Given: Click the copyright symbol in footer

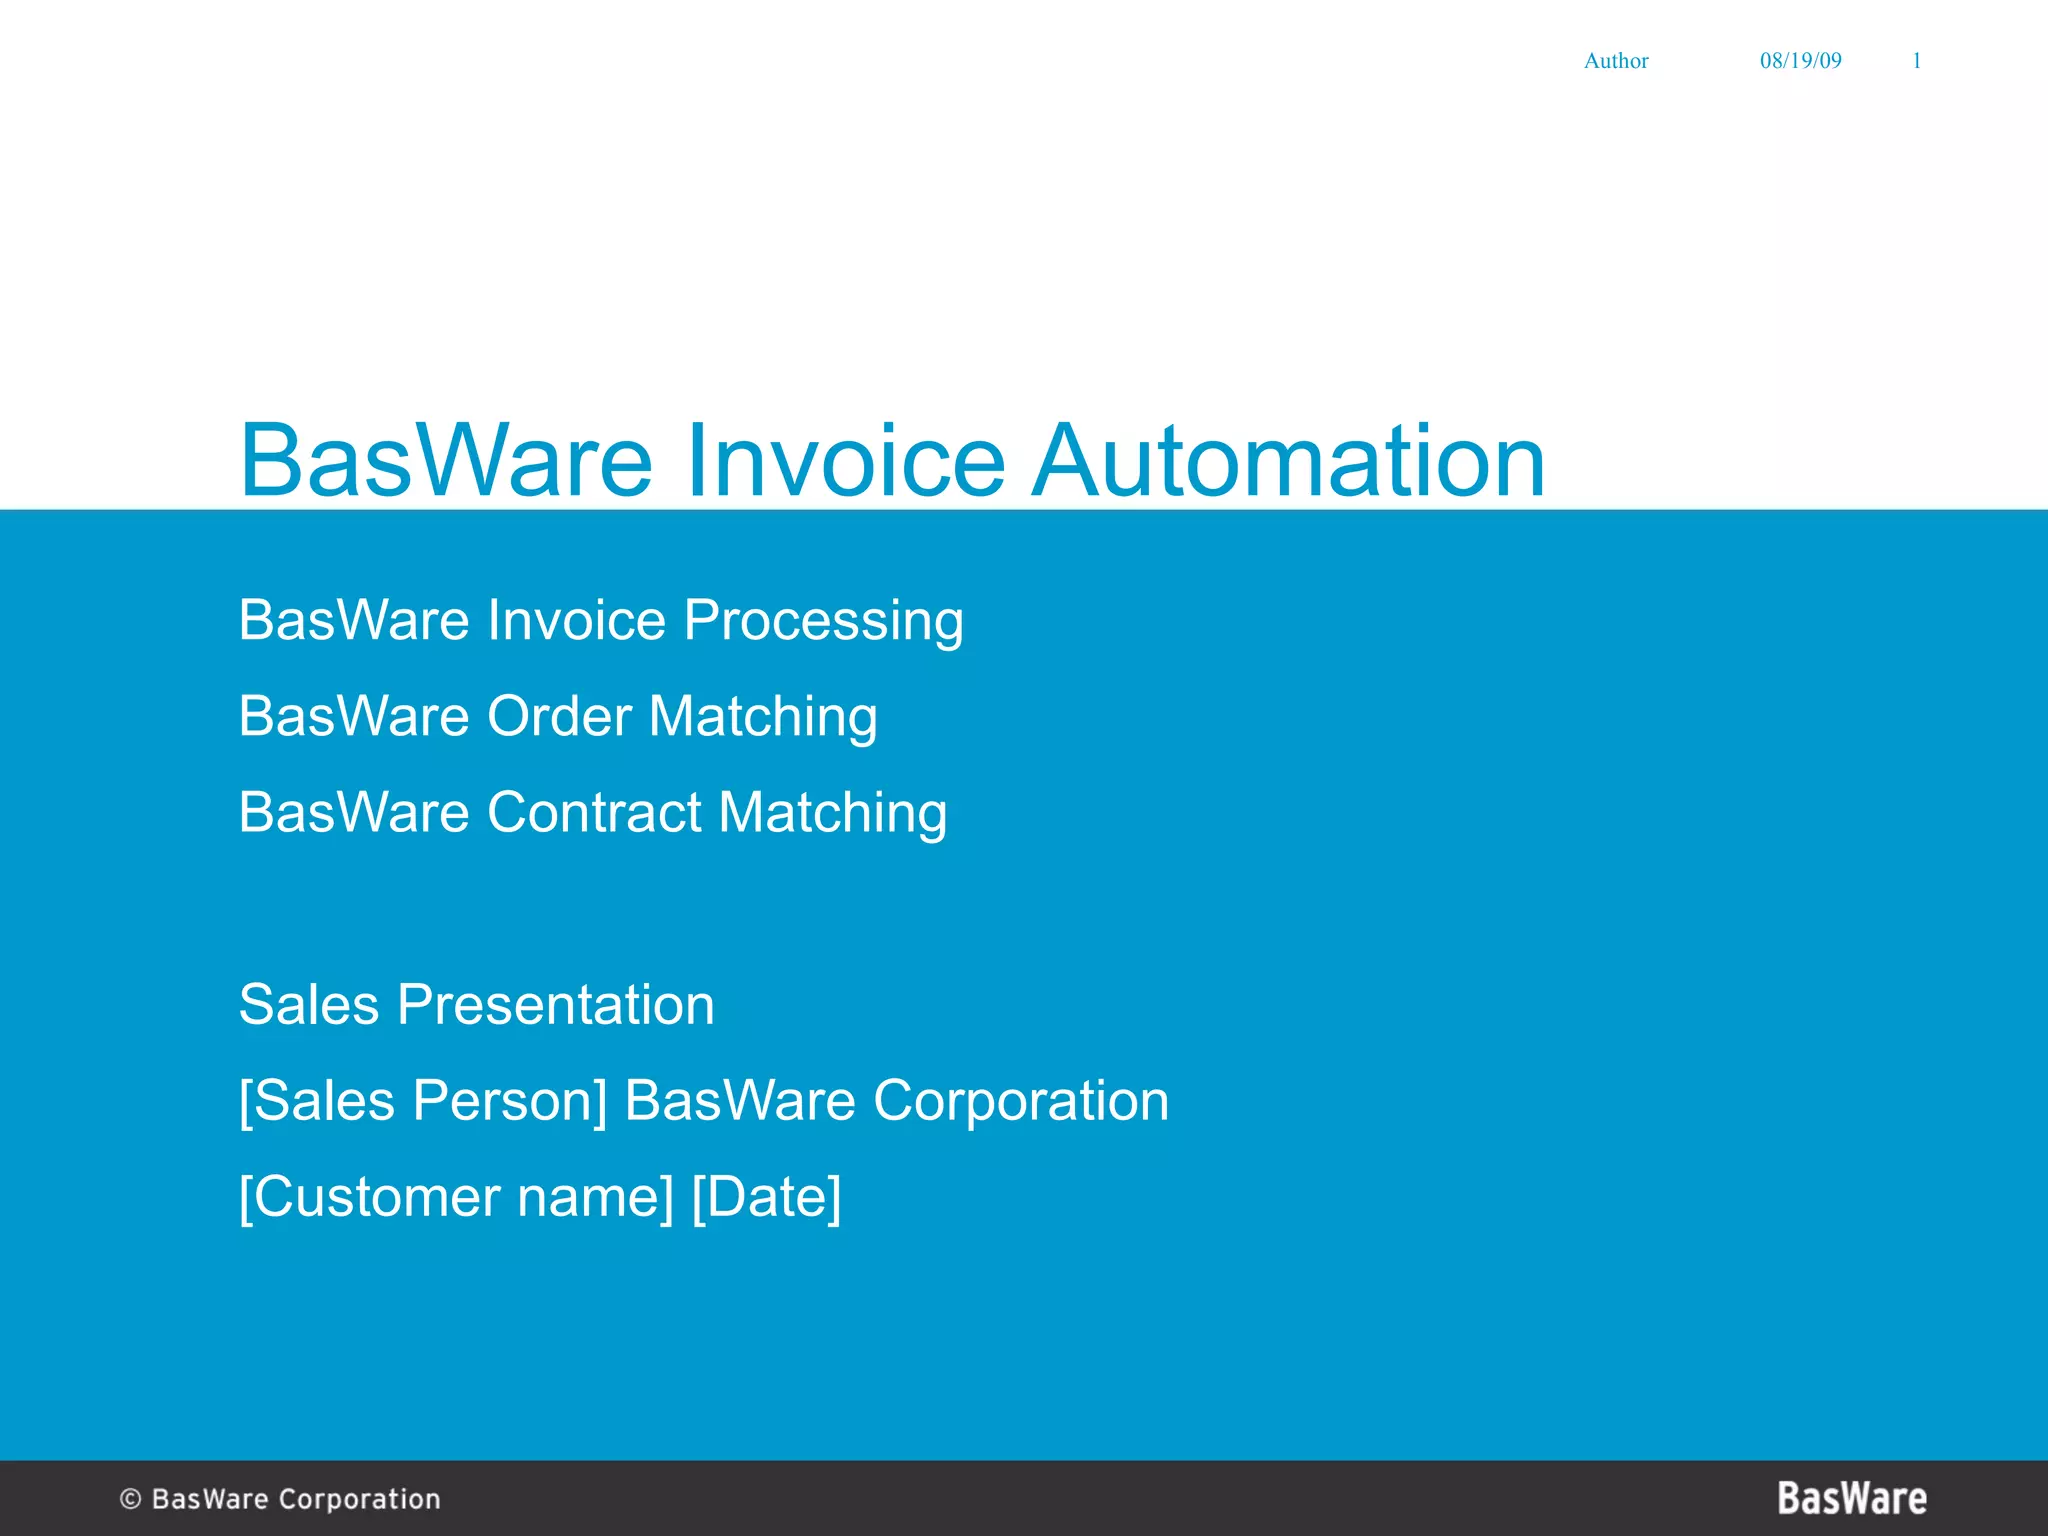Looking at the screenshot, I should 130,1499.
